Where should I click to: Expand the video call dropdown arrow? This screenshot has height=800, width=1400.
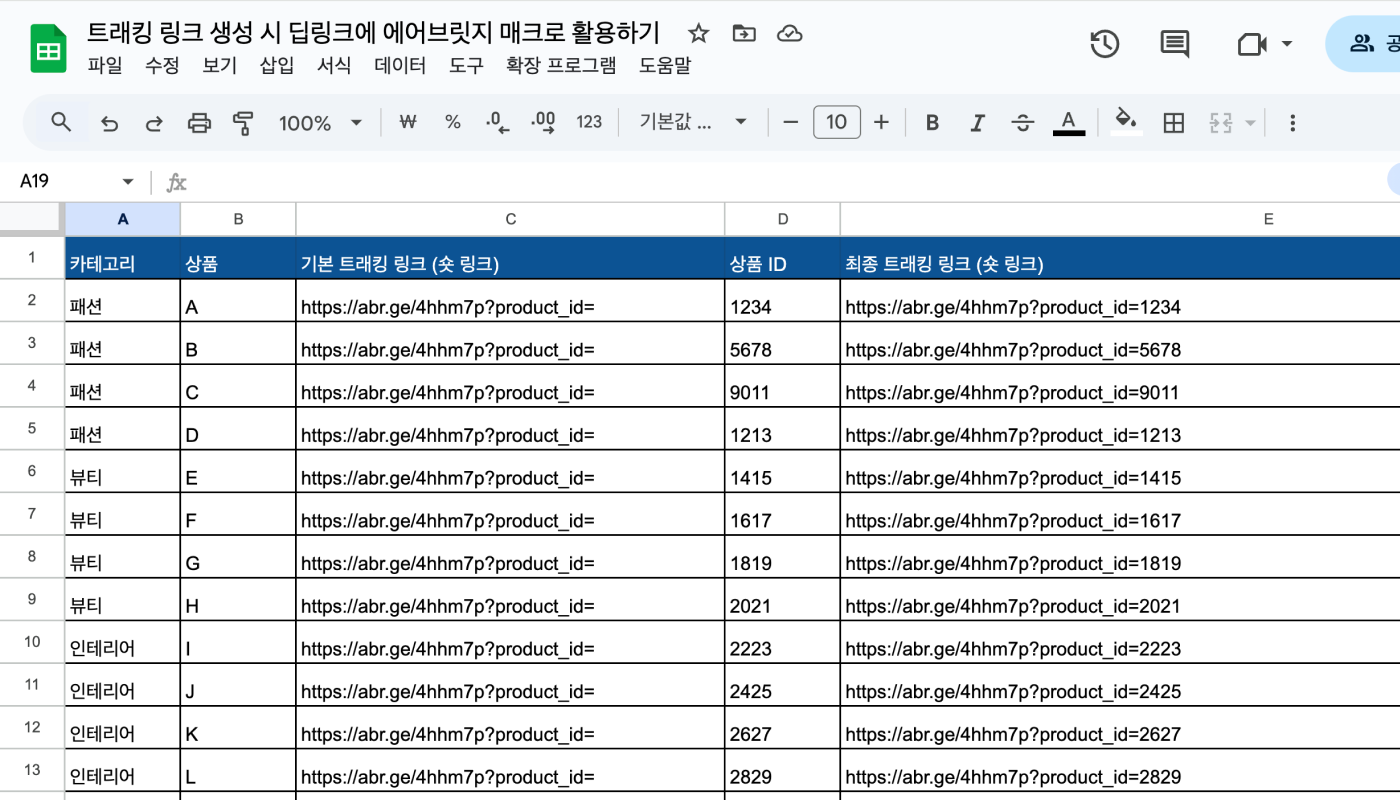[x=1287, y=44]
